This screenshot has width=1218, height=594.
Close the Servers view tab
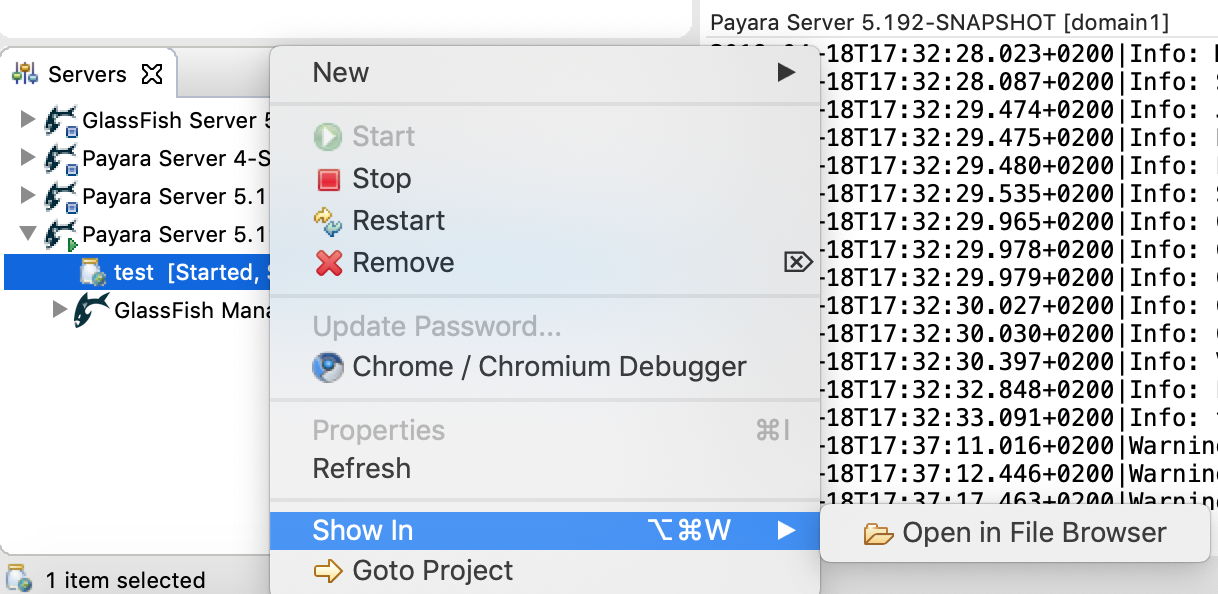tap(152, 74)
